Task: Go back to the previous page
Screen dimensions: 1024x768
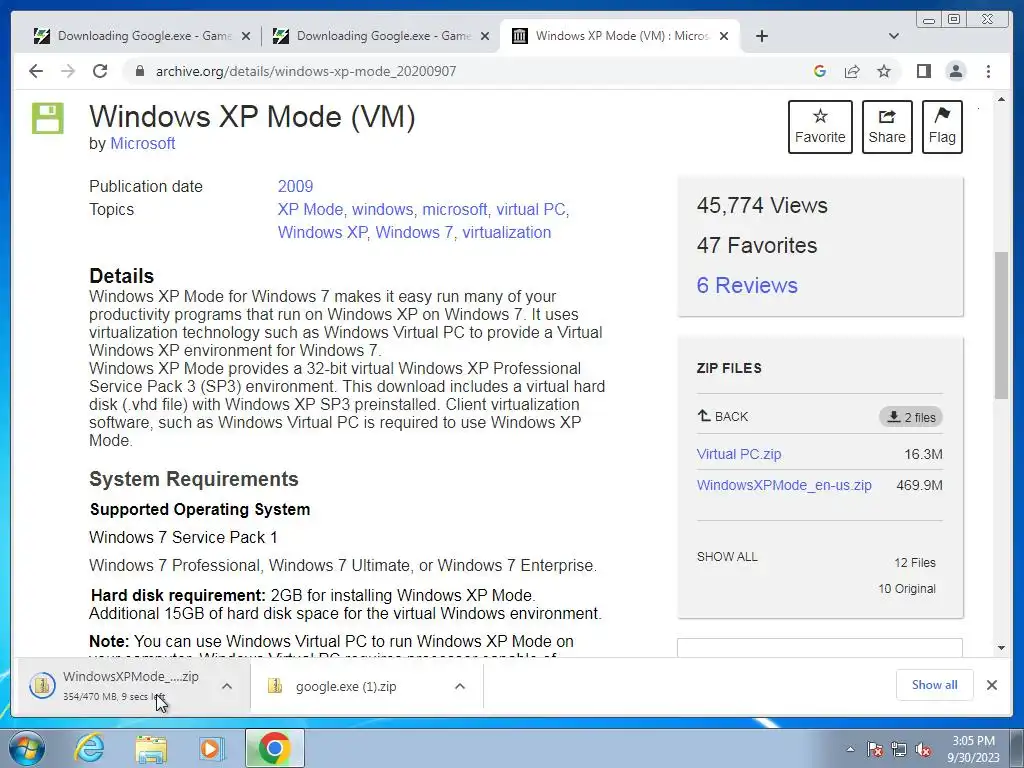Action: (36, 71)
